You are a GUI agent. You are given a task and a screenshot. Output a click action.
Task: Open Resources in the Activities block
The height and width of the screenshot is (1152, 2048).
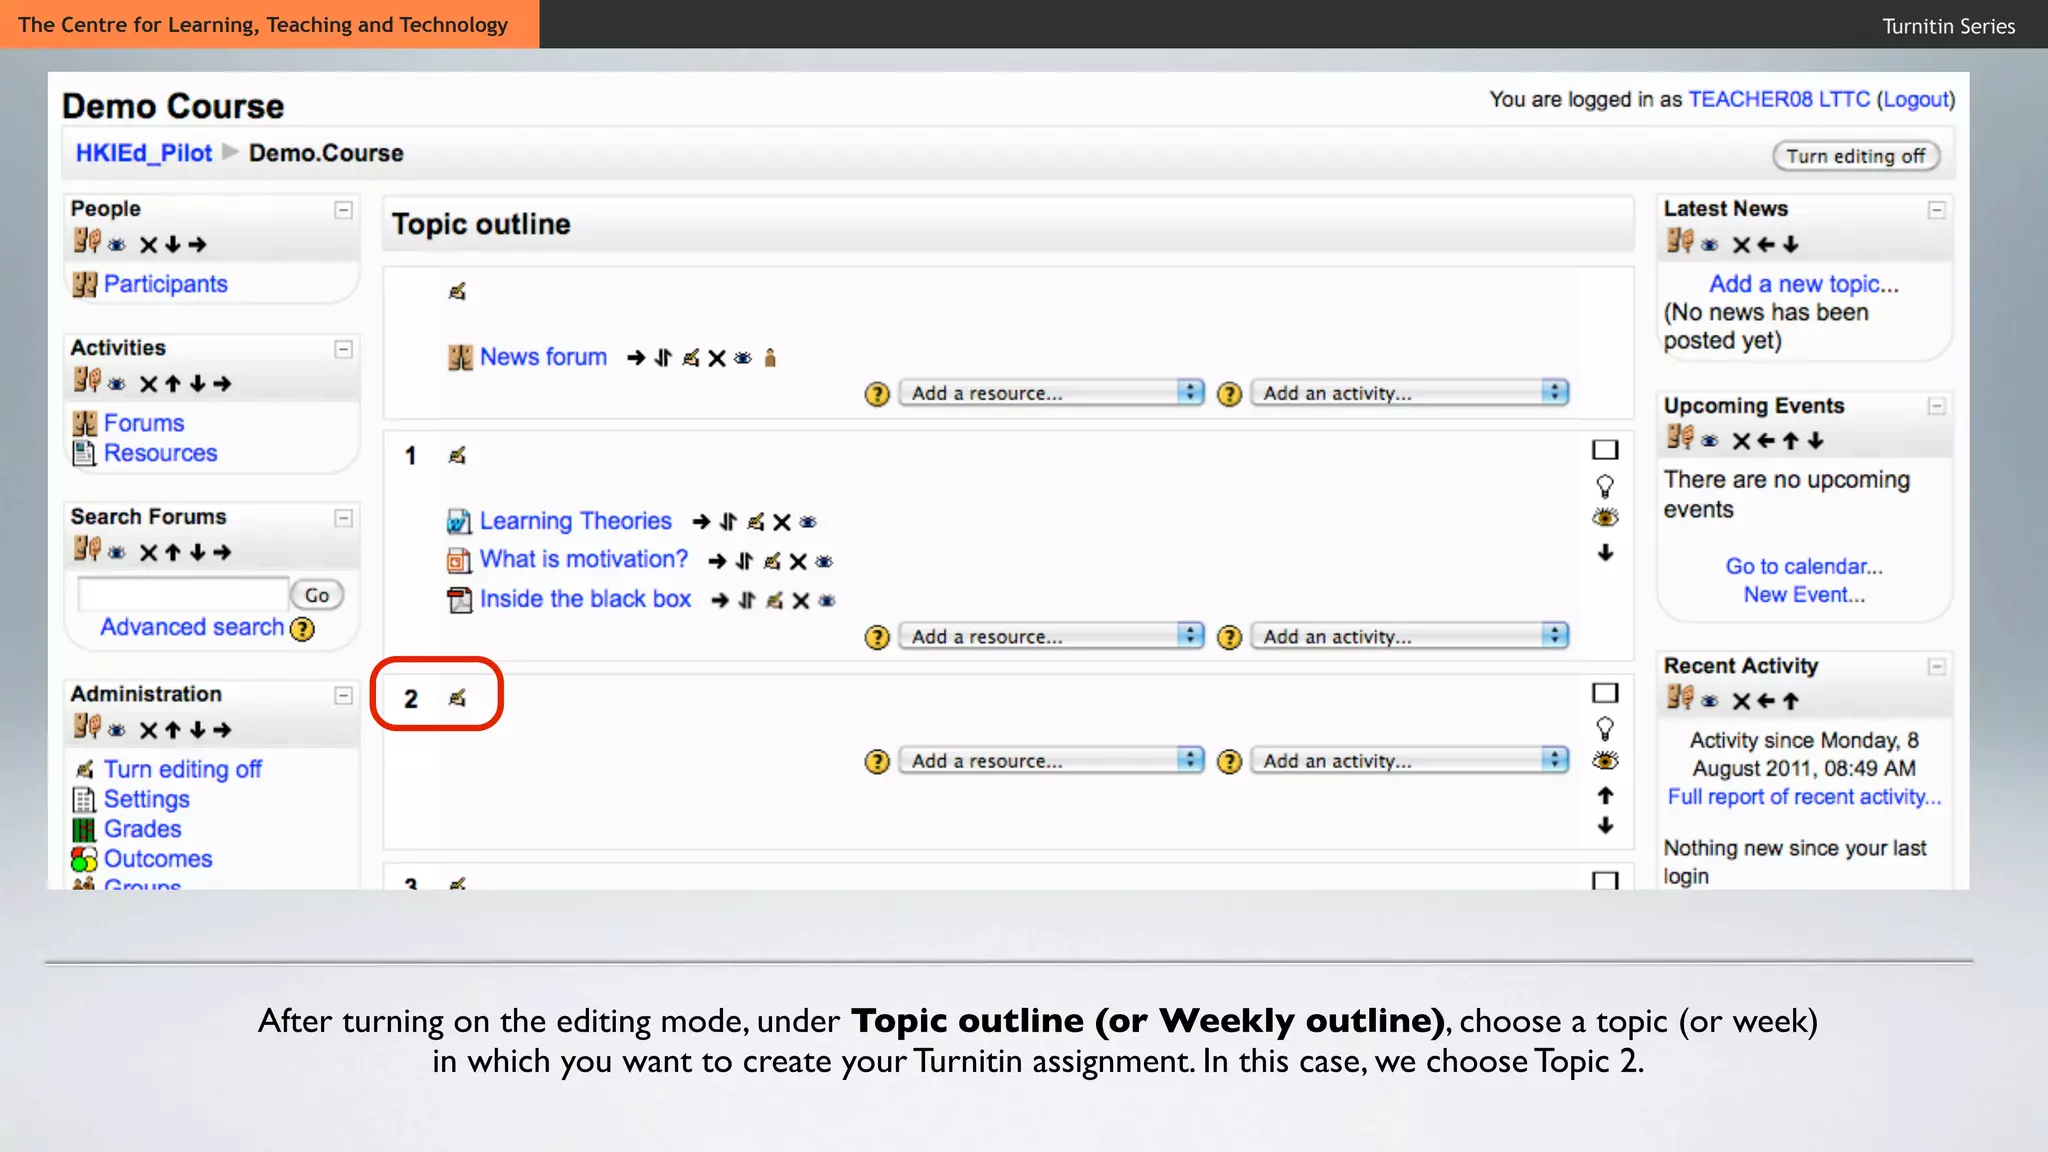click(x=160, y=453)
